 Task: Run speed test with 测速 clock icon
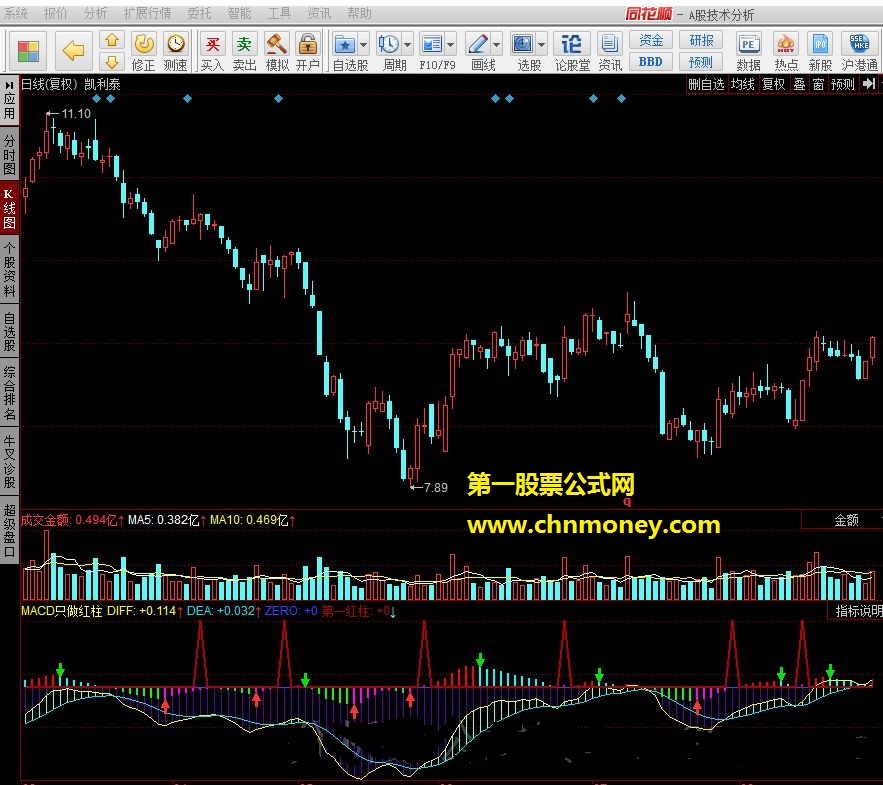[176, 44]
